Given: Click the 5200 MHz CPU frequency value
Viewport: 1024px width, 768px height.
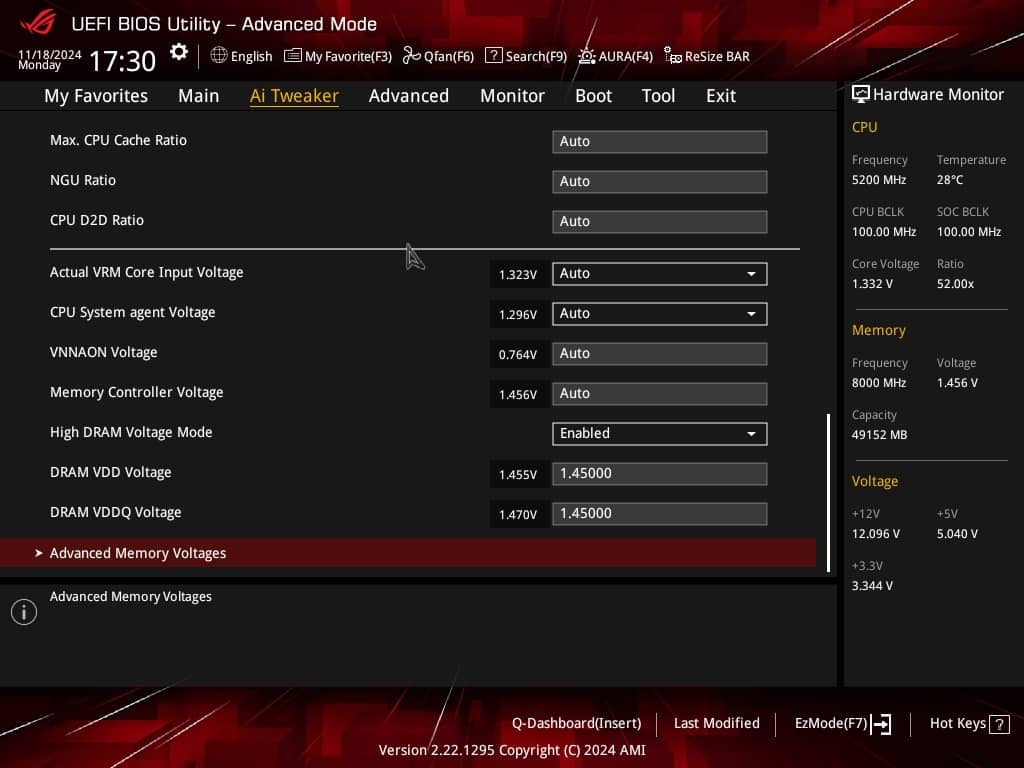Looking at the screenshot, I should pos(879,180).
